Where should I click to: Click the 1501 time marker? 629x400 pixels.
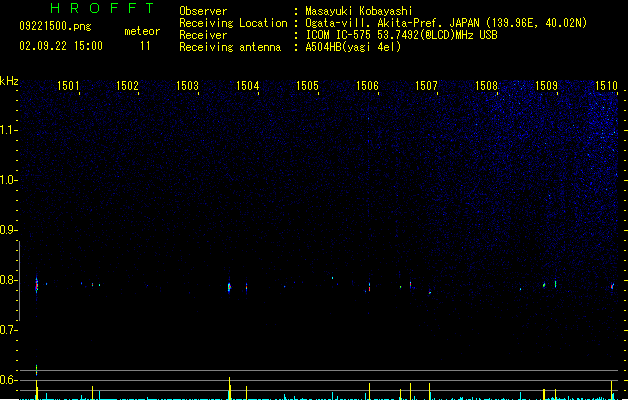point(68,86)
